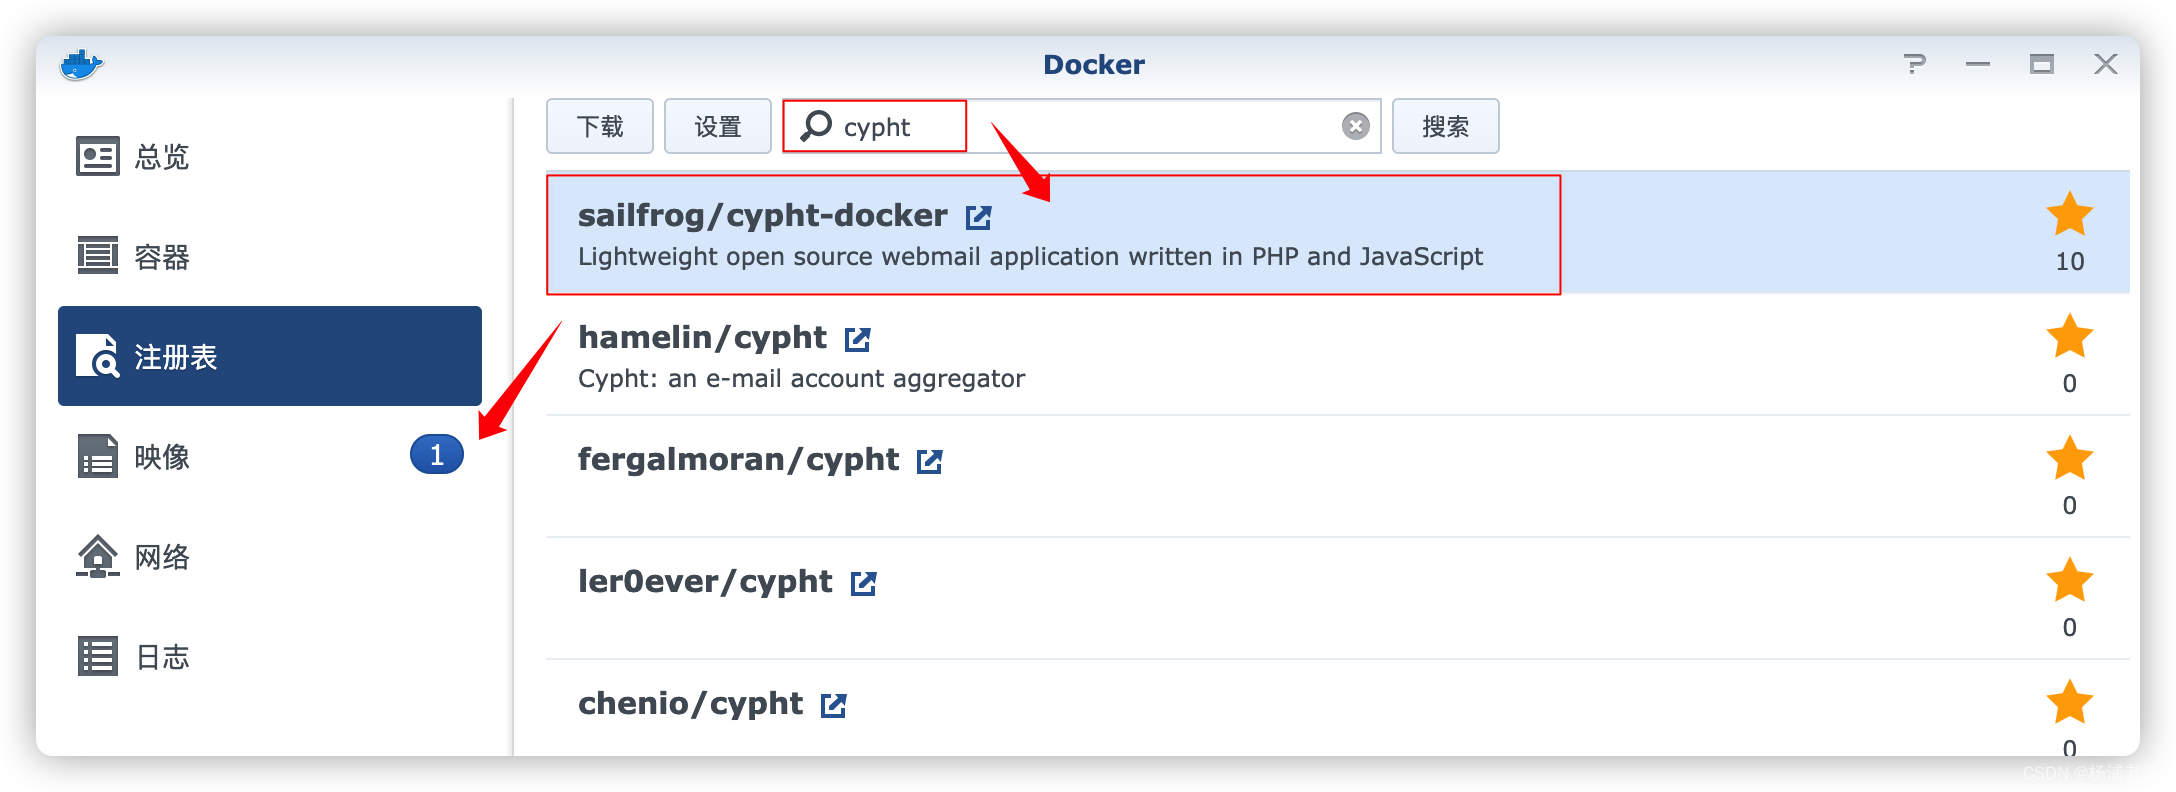
Task: Open the help question mark
Action: point(1914,65)
